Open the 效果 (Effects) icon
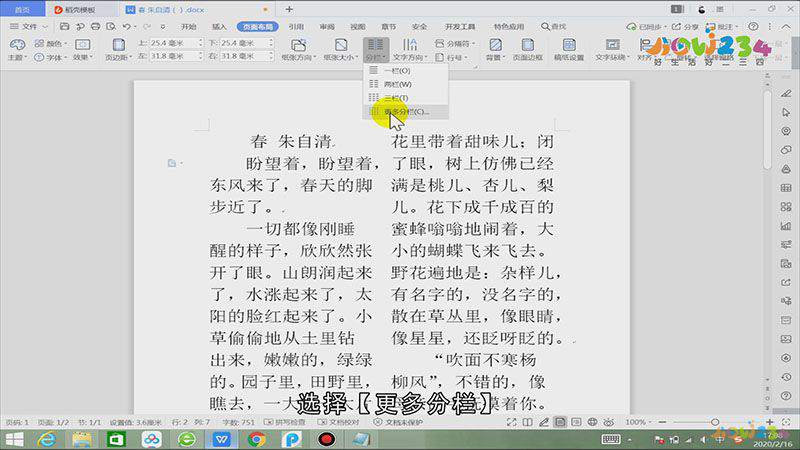This screenshot has width=800, height=450. 83,44
